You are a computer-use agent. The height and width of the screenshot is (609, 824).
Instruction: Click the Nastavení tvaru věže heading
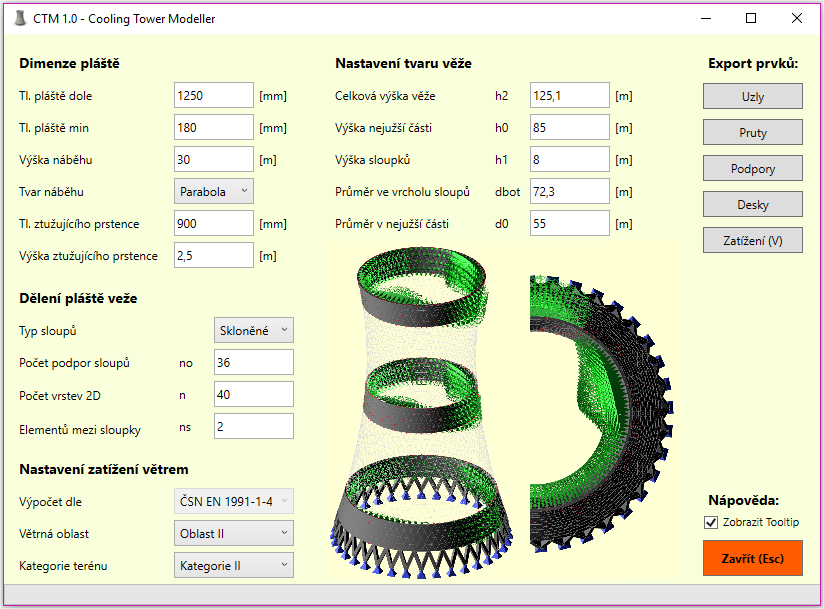(x=403, y=64)
